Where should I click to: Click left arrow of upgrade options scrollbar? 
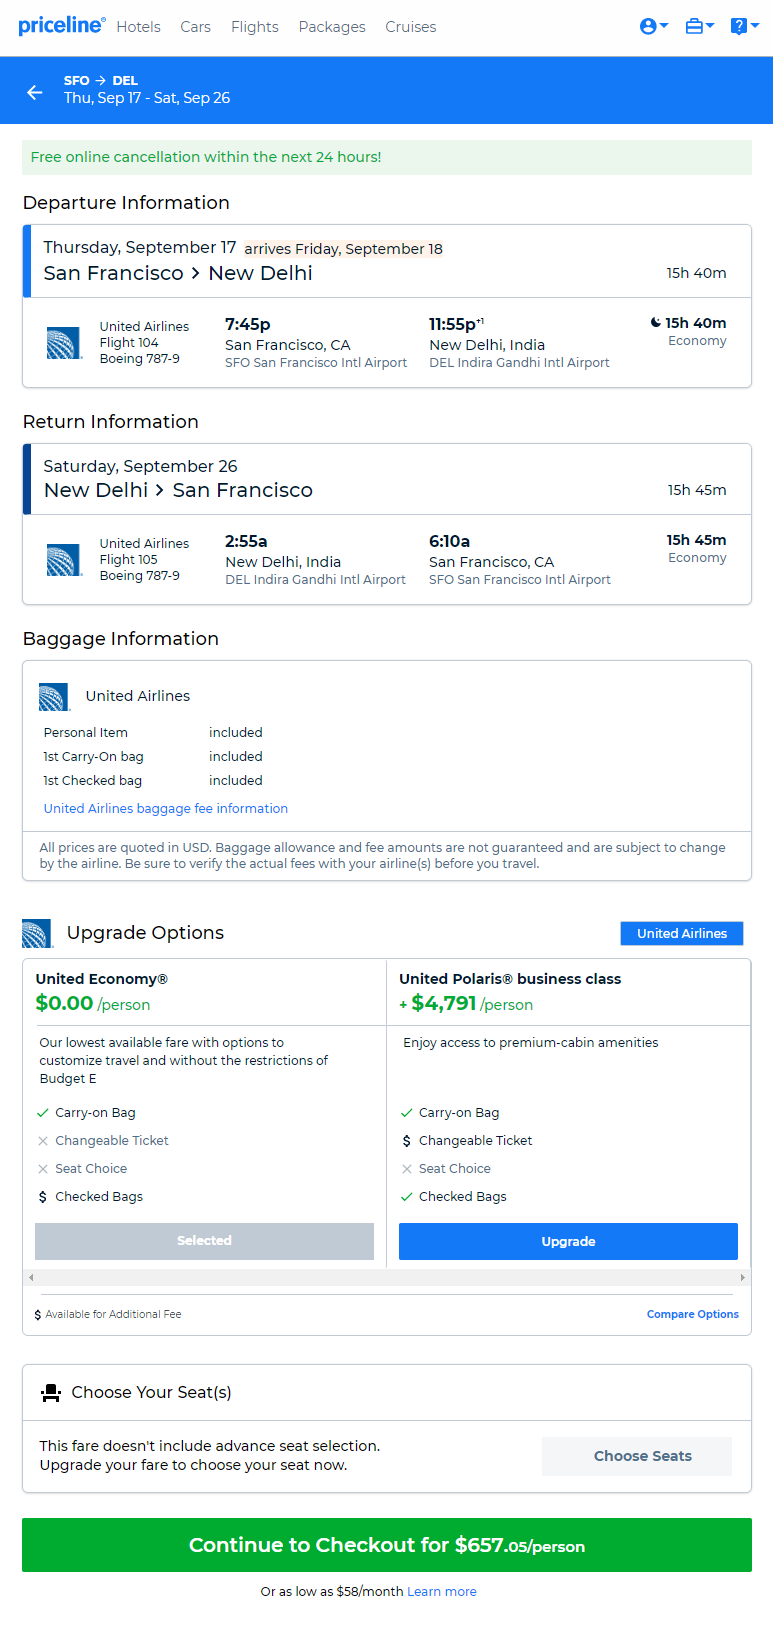(31, 1277)
